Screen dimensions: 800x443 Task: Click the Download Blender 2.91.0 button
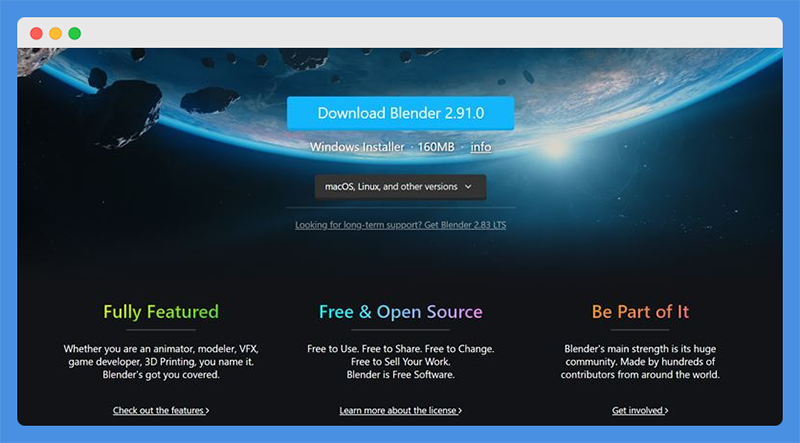[401, 113]
